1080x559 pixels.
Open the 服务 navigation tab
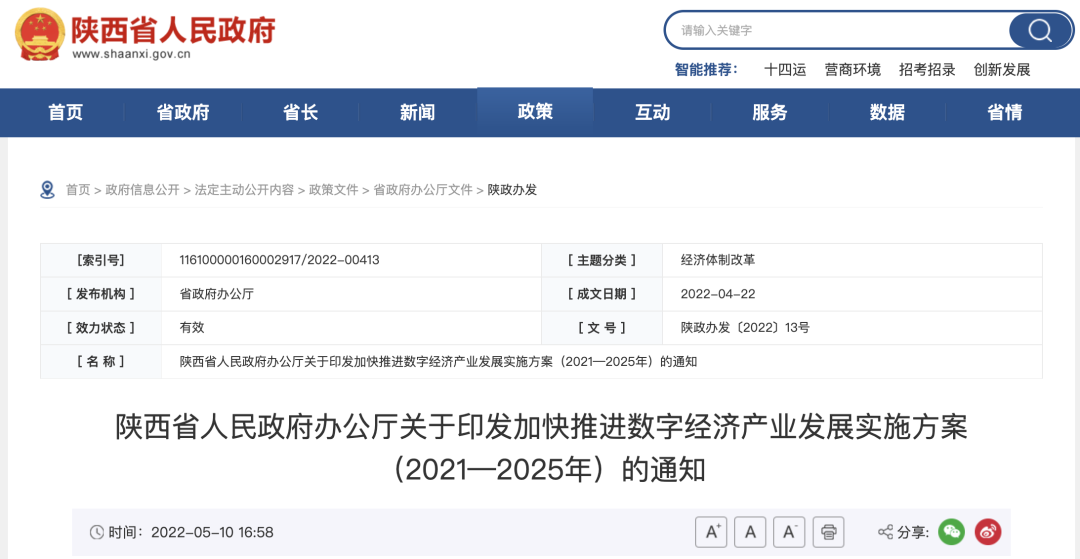[769, 112]
